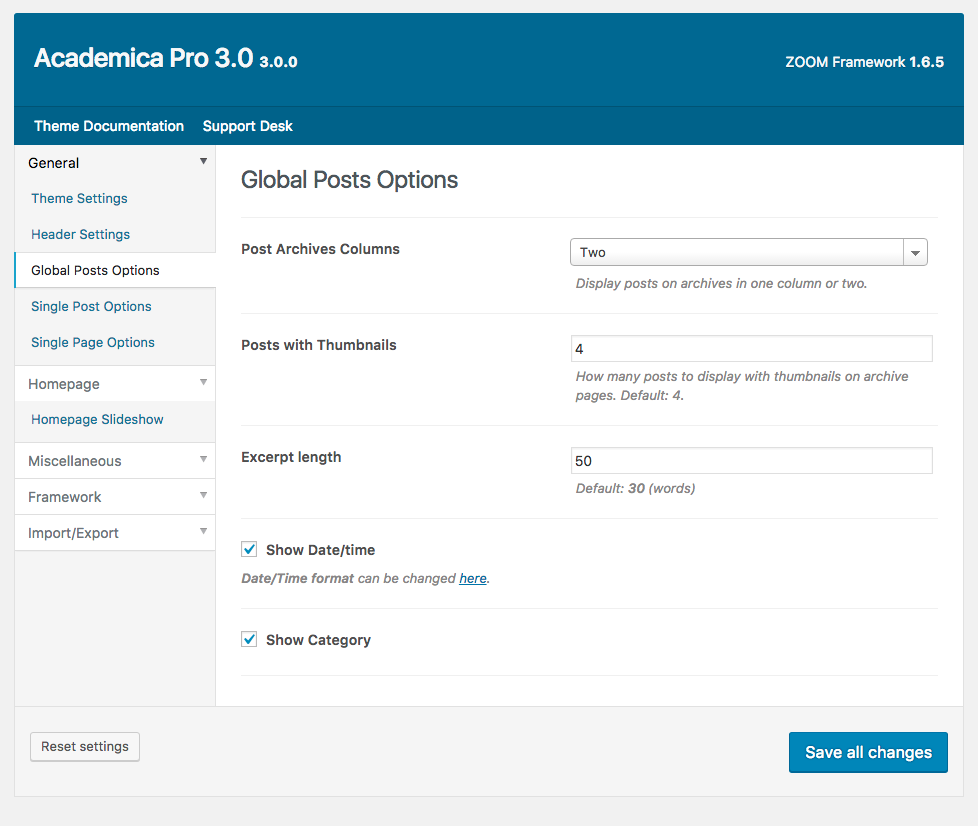Navigate to Single Post Options

tap(91, 306)
